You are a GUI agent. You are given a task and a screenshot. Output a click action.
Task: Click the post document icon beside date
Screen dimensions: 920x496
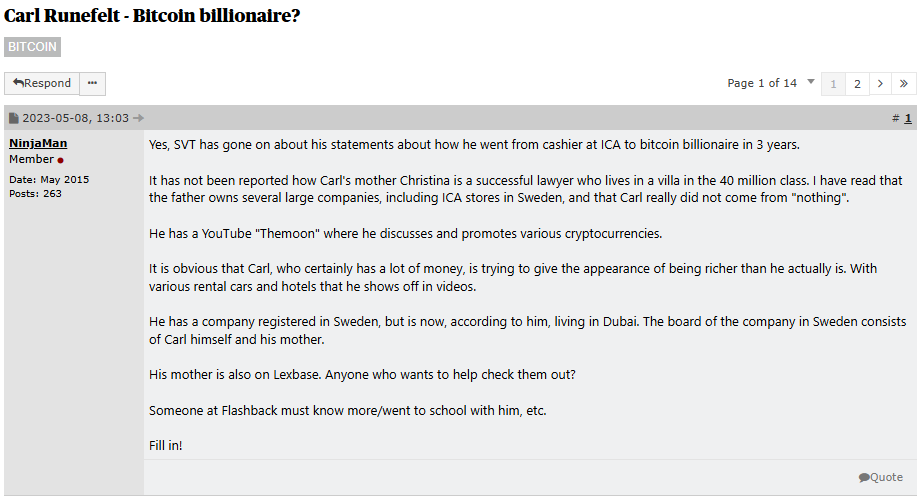14,118
